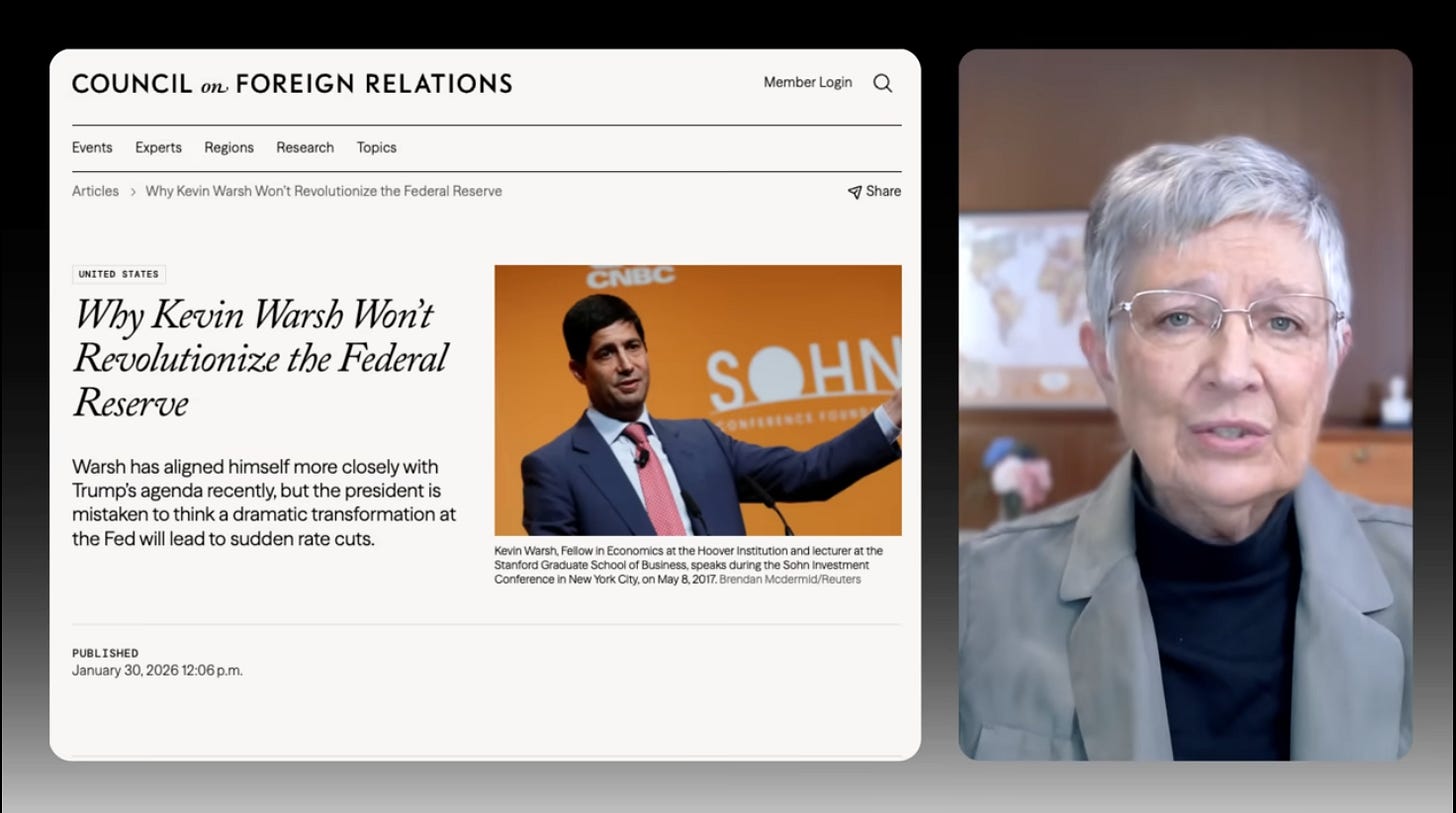Click the speaker video panel
This screenshot has width=1456, height=813.
pos(1185,405)
